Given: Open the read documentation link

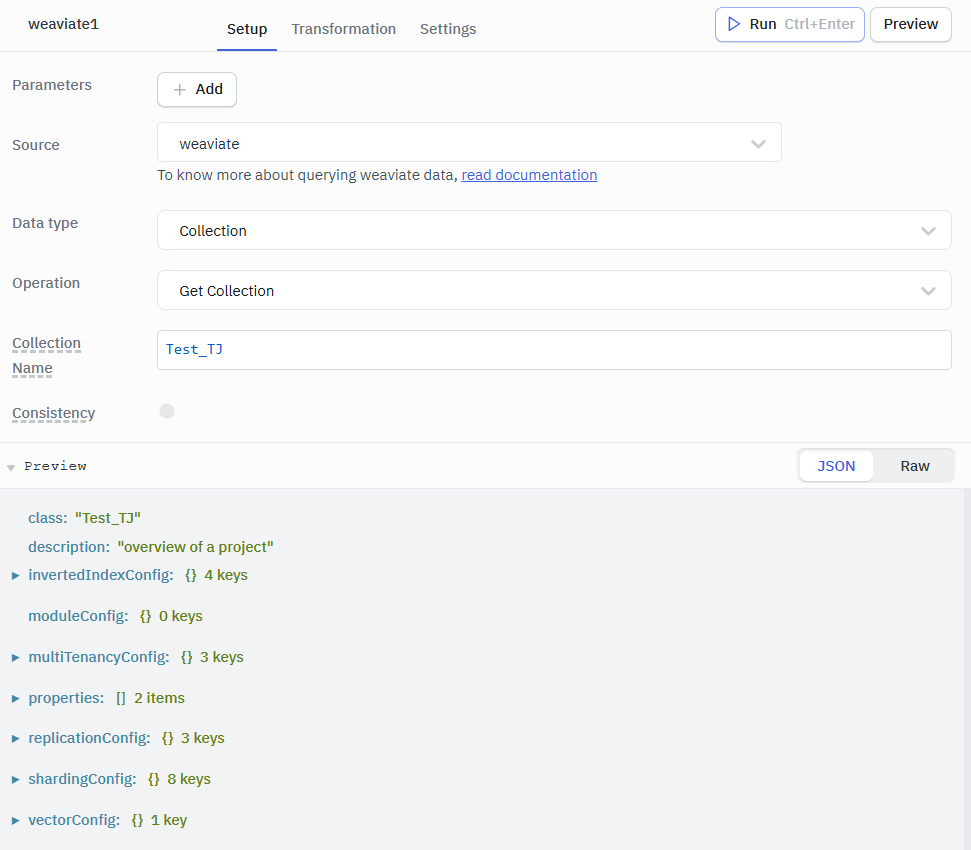Looking at the screenshot, I should coord(529,175).
